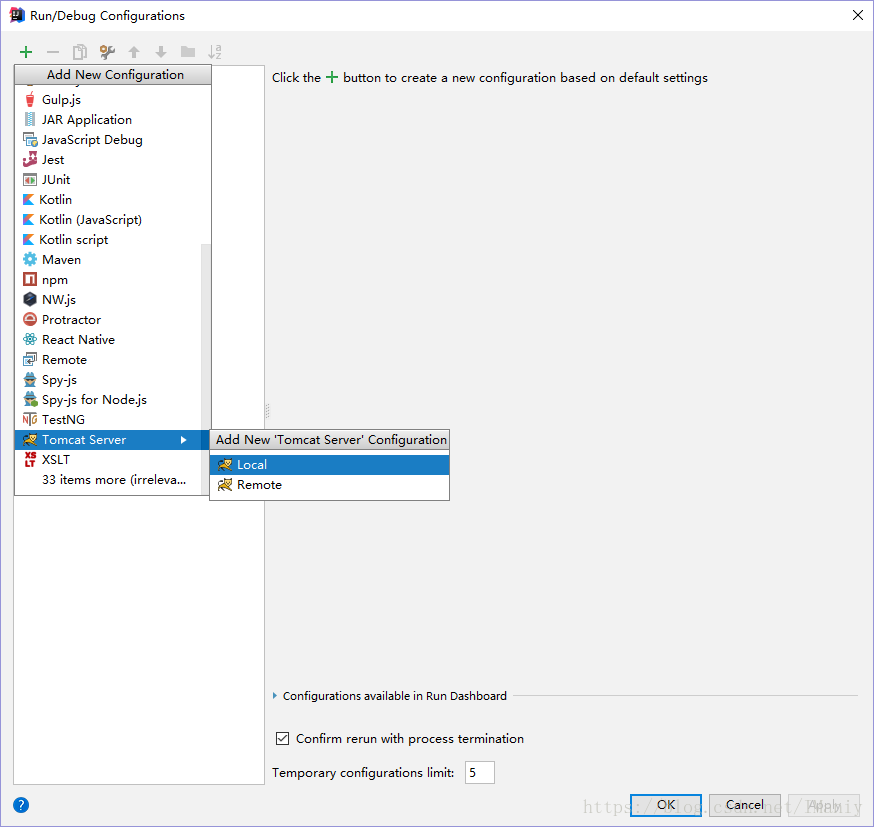Screen dimensions: 874x827
Task: Click the Tomcat Server submenu arrow
Action: click(183, 440)
